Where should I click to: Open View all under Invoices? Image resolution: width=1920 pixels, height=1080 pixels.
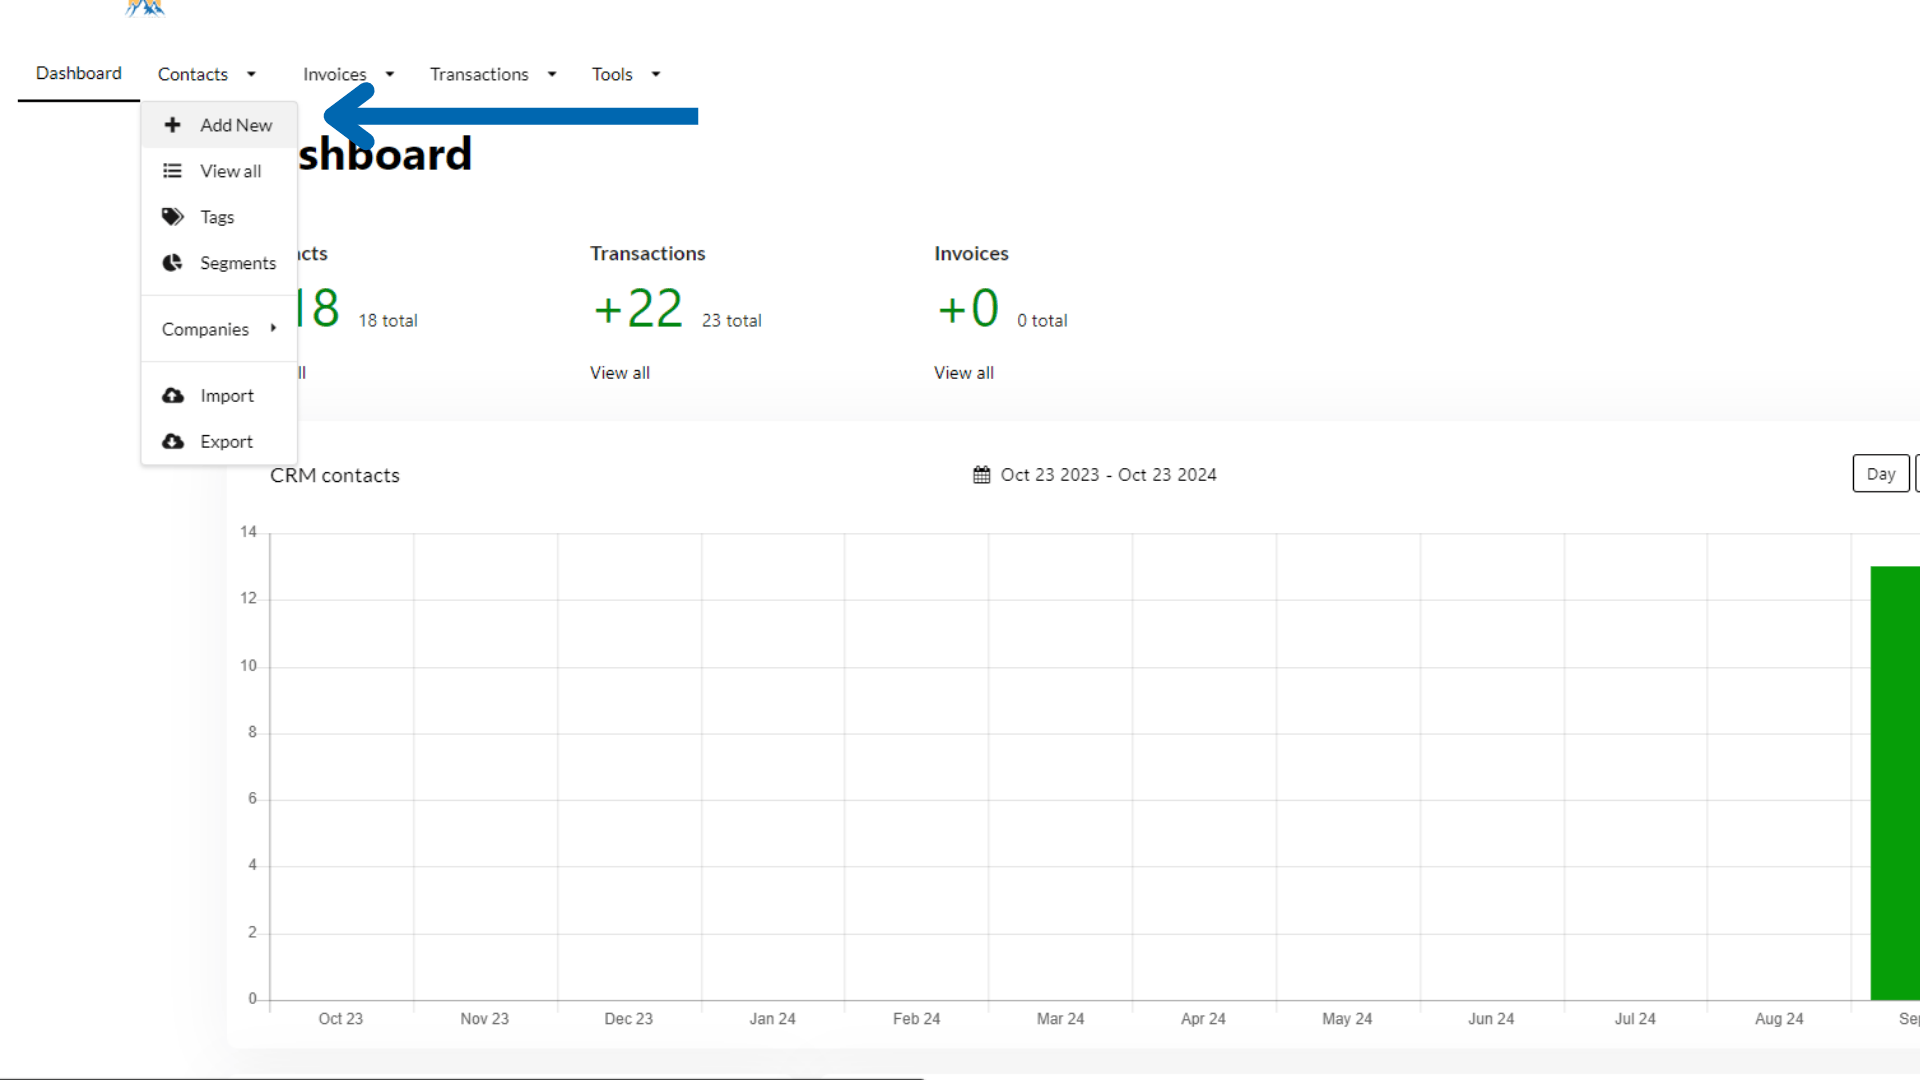point(963,373)
